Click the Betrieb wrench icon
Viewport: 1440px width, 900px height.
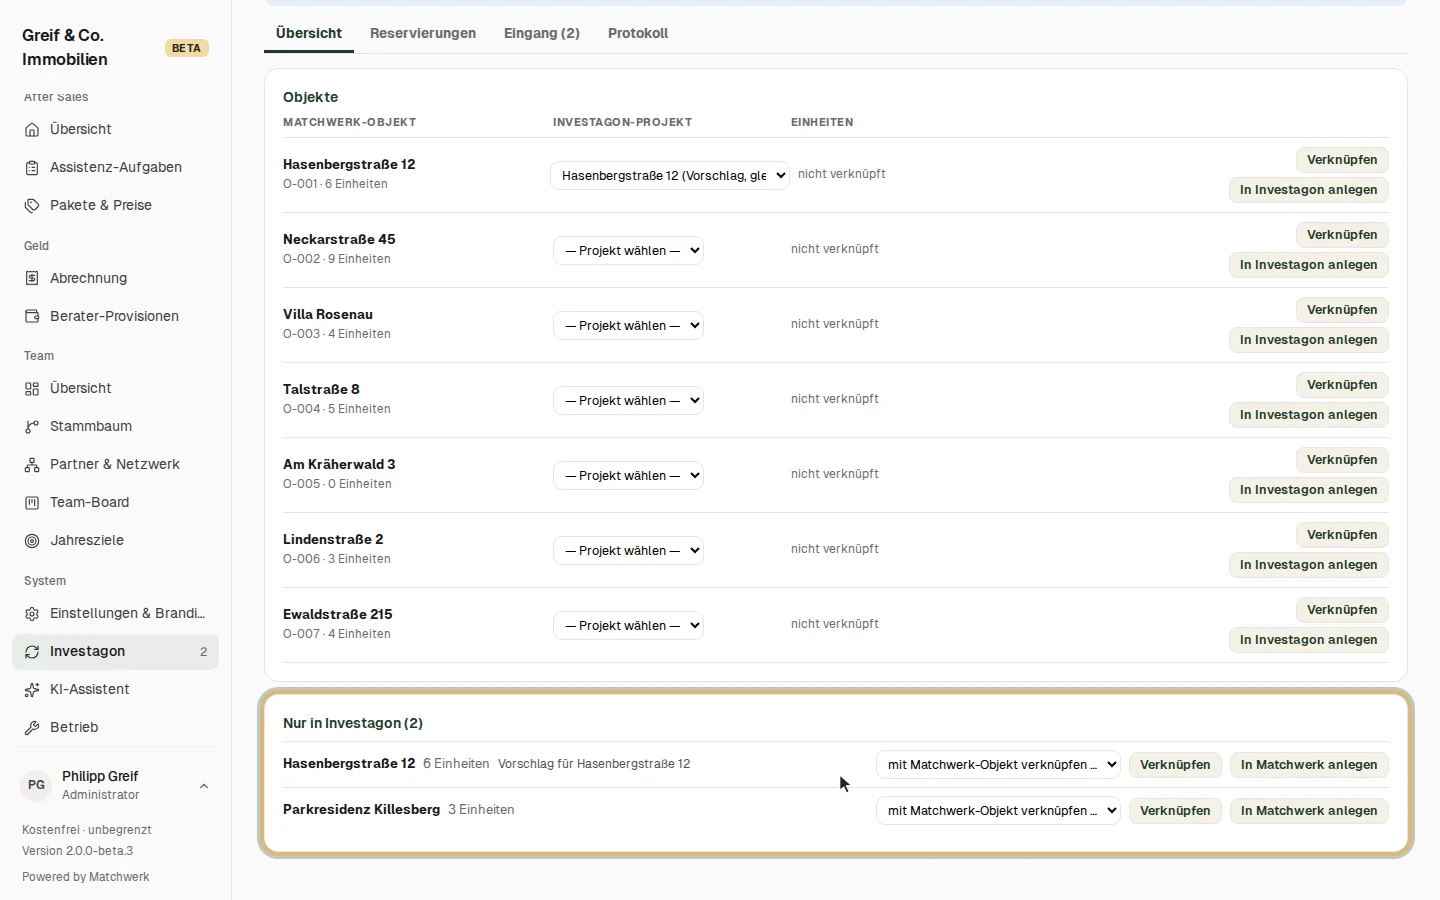tap(32, 728)
